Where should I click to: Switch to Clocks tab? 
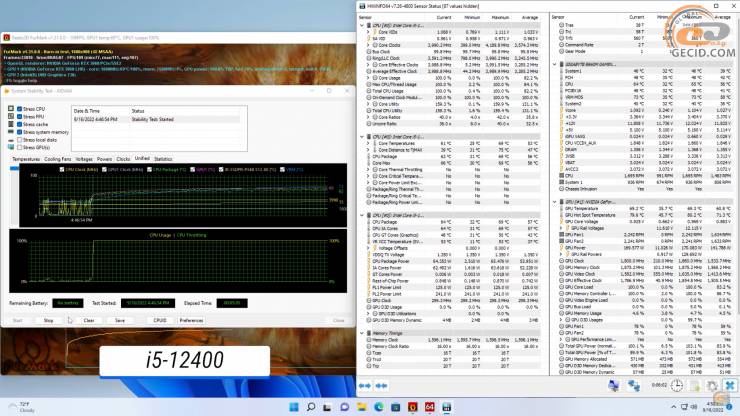(123, 159)
